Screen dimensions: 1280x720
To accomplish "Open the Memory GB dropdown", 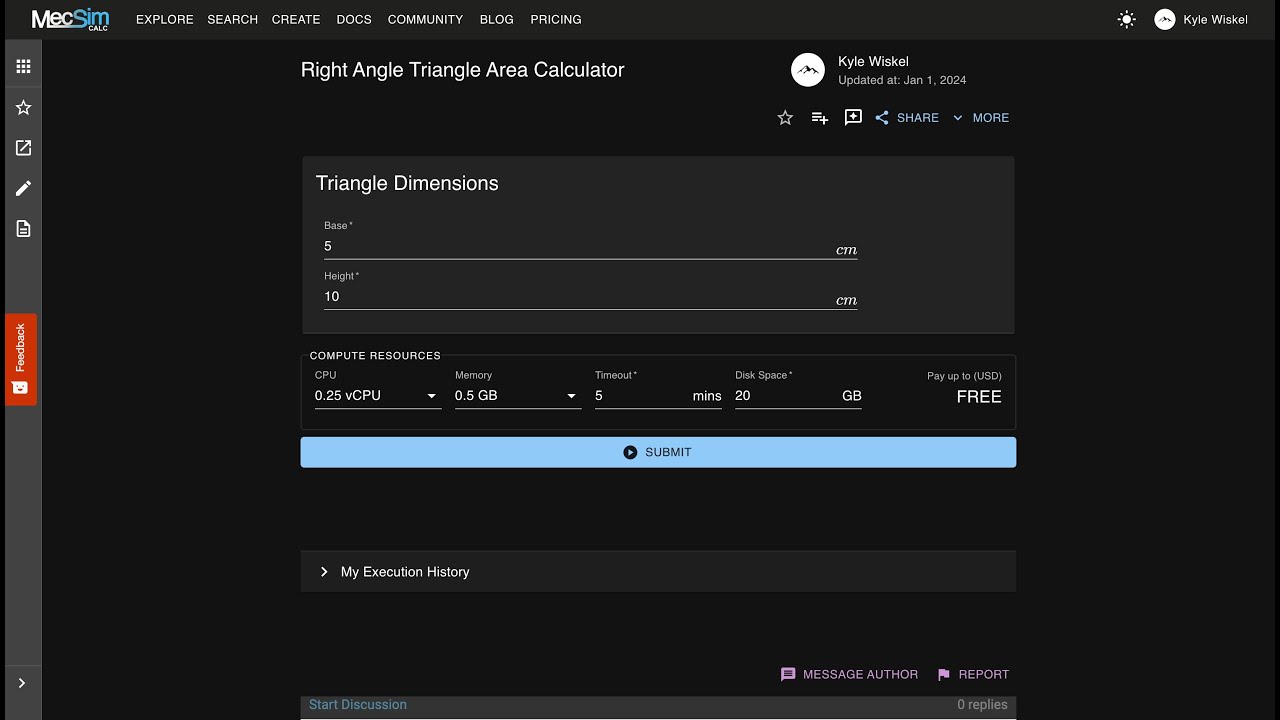I will click(x=517, y=396).
